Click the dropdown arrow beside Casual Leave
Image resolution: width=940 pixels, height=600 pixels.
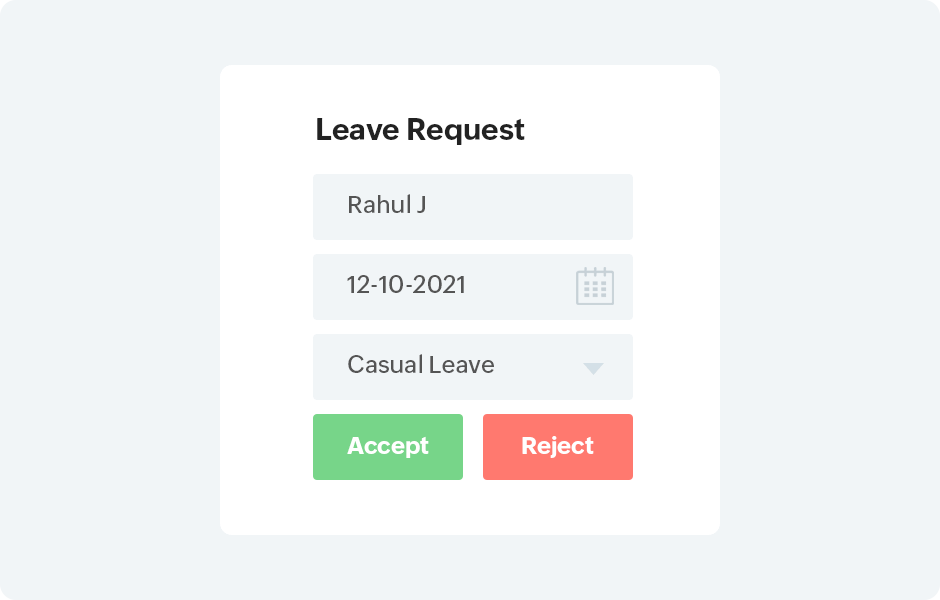coord(593,368)
